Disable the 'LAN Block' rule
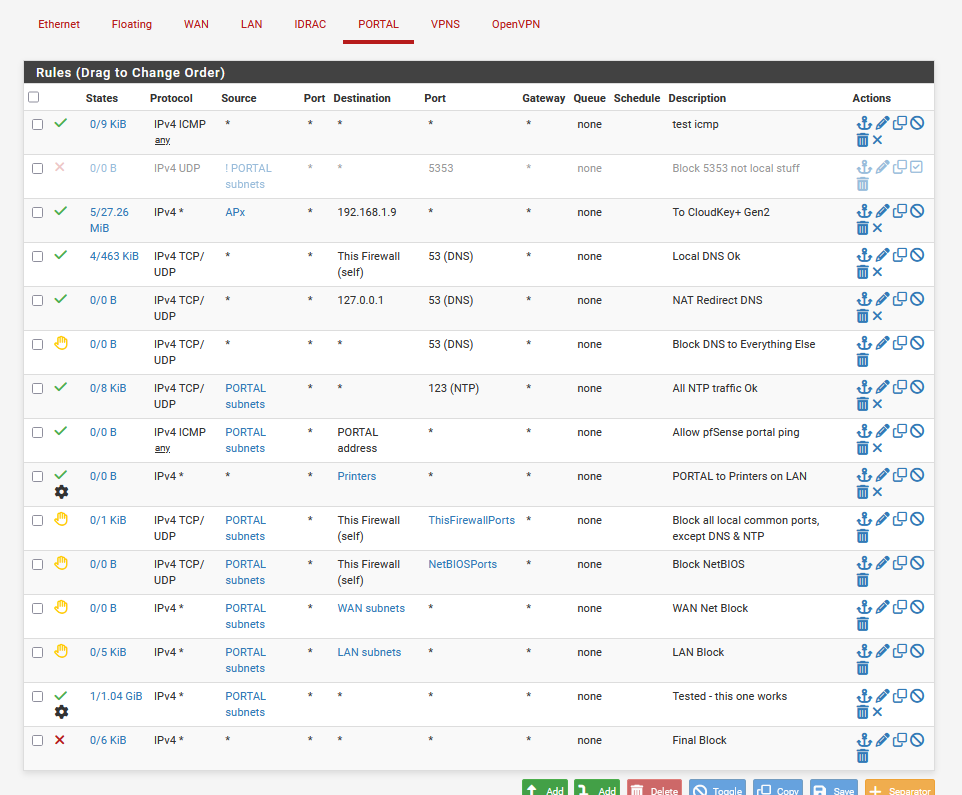Viewport: 962px width, 795px height. click(x=917, y=651)
